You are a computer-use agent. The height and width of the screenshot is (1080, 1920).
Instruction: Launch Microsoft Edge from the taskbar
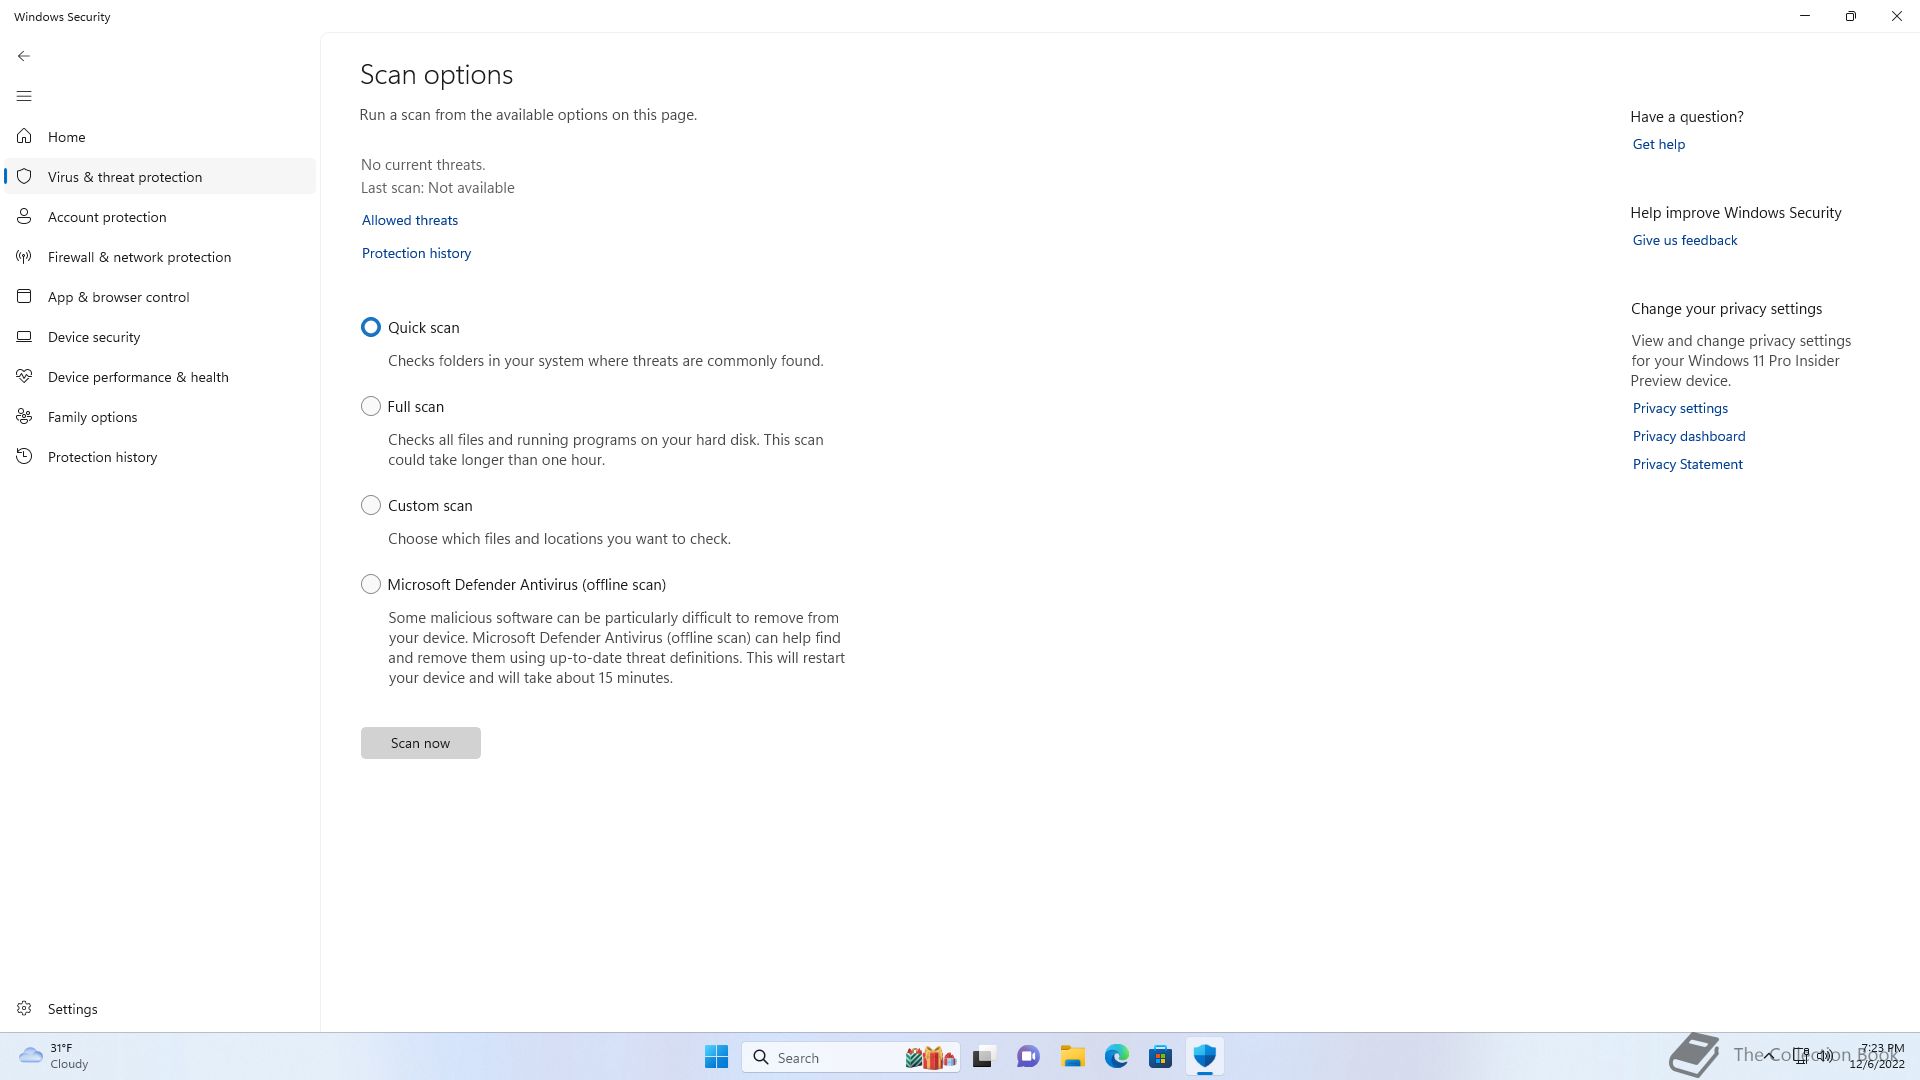(x=1116, y=1057)
